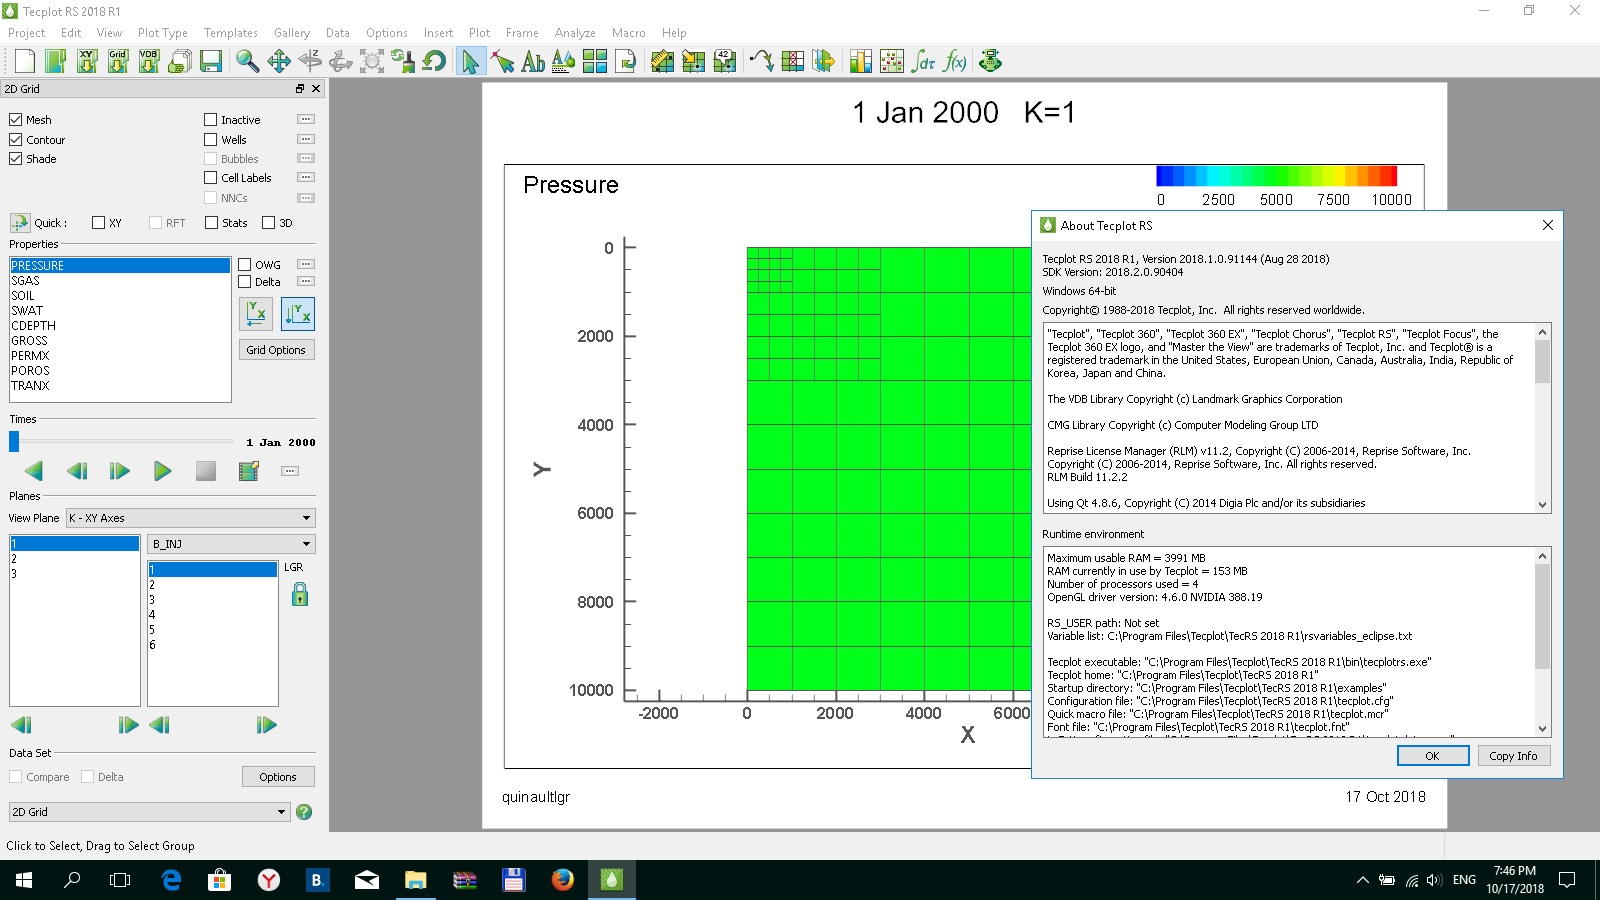The height and width of the screenshot is (900, 1600).
Task: Click the Load Grid data toolbar icon
Action: pyautogui.click(x=118, y=62)
